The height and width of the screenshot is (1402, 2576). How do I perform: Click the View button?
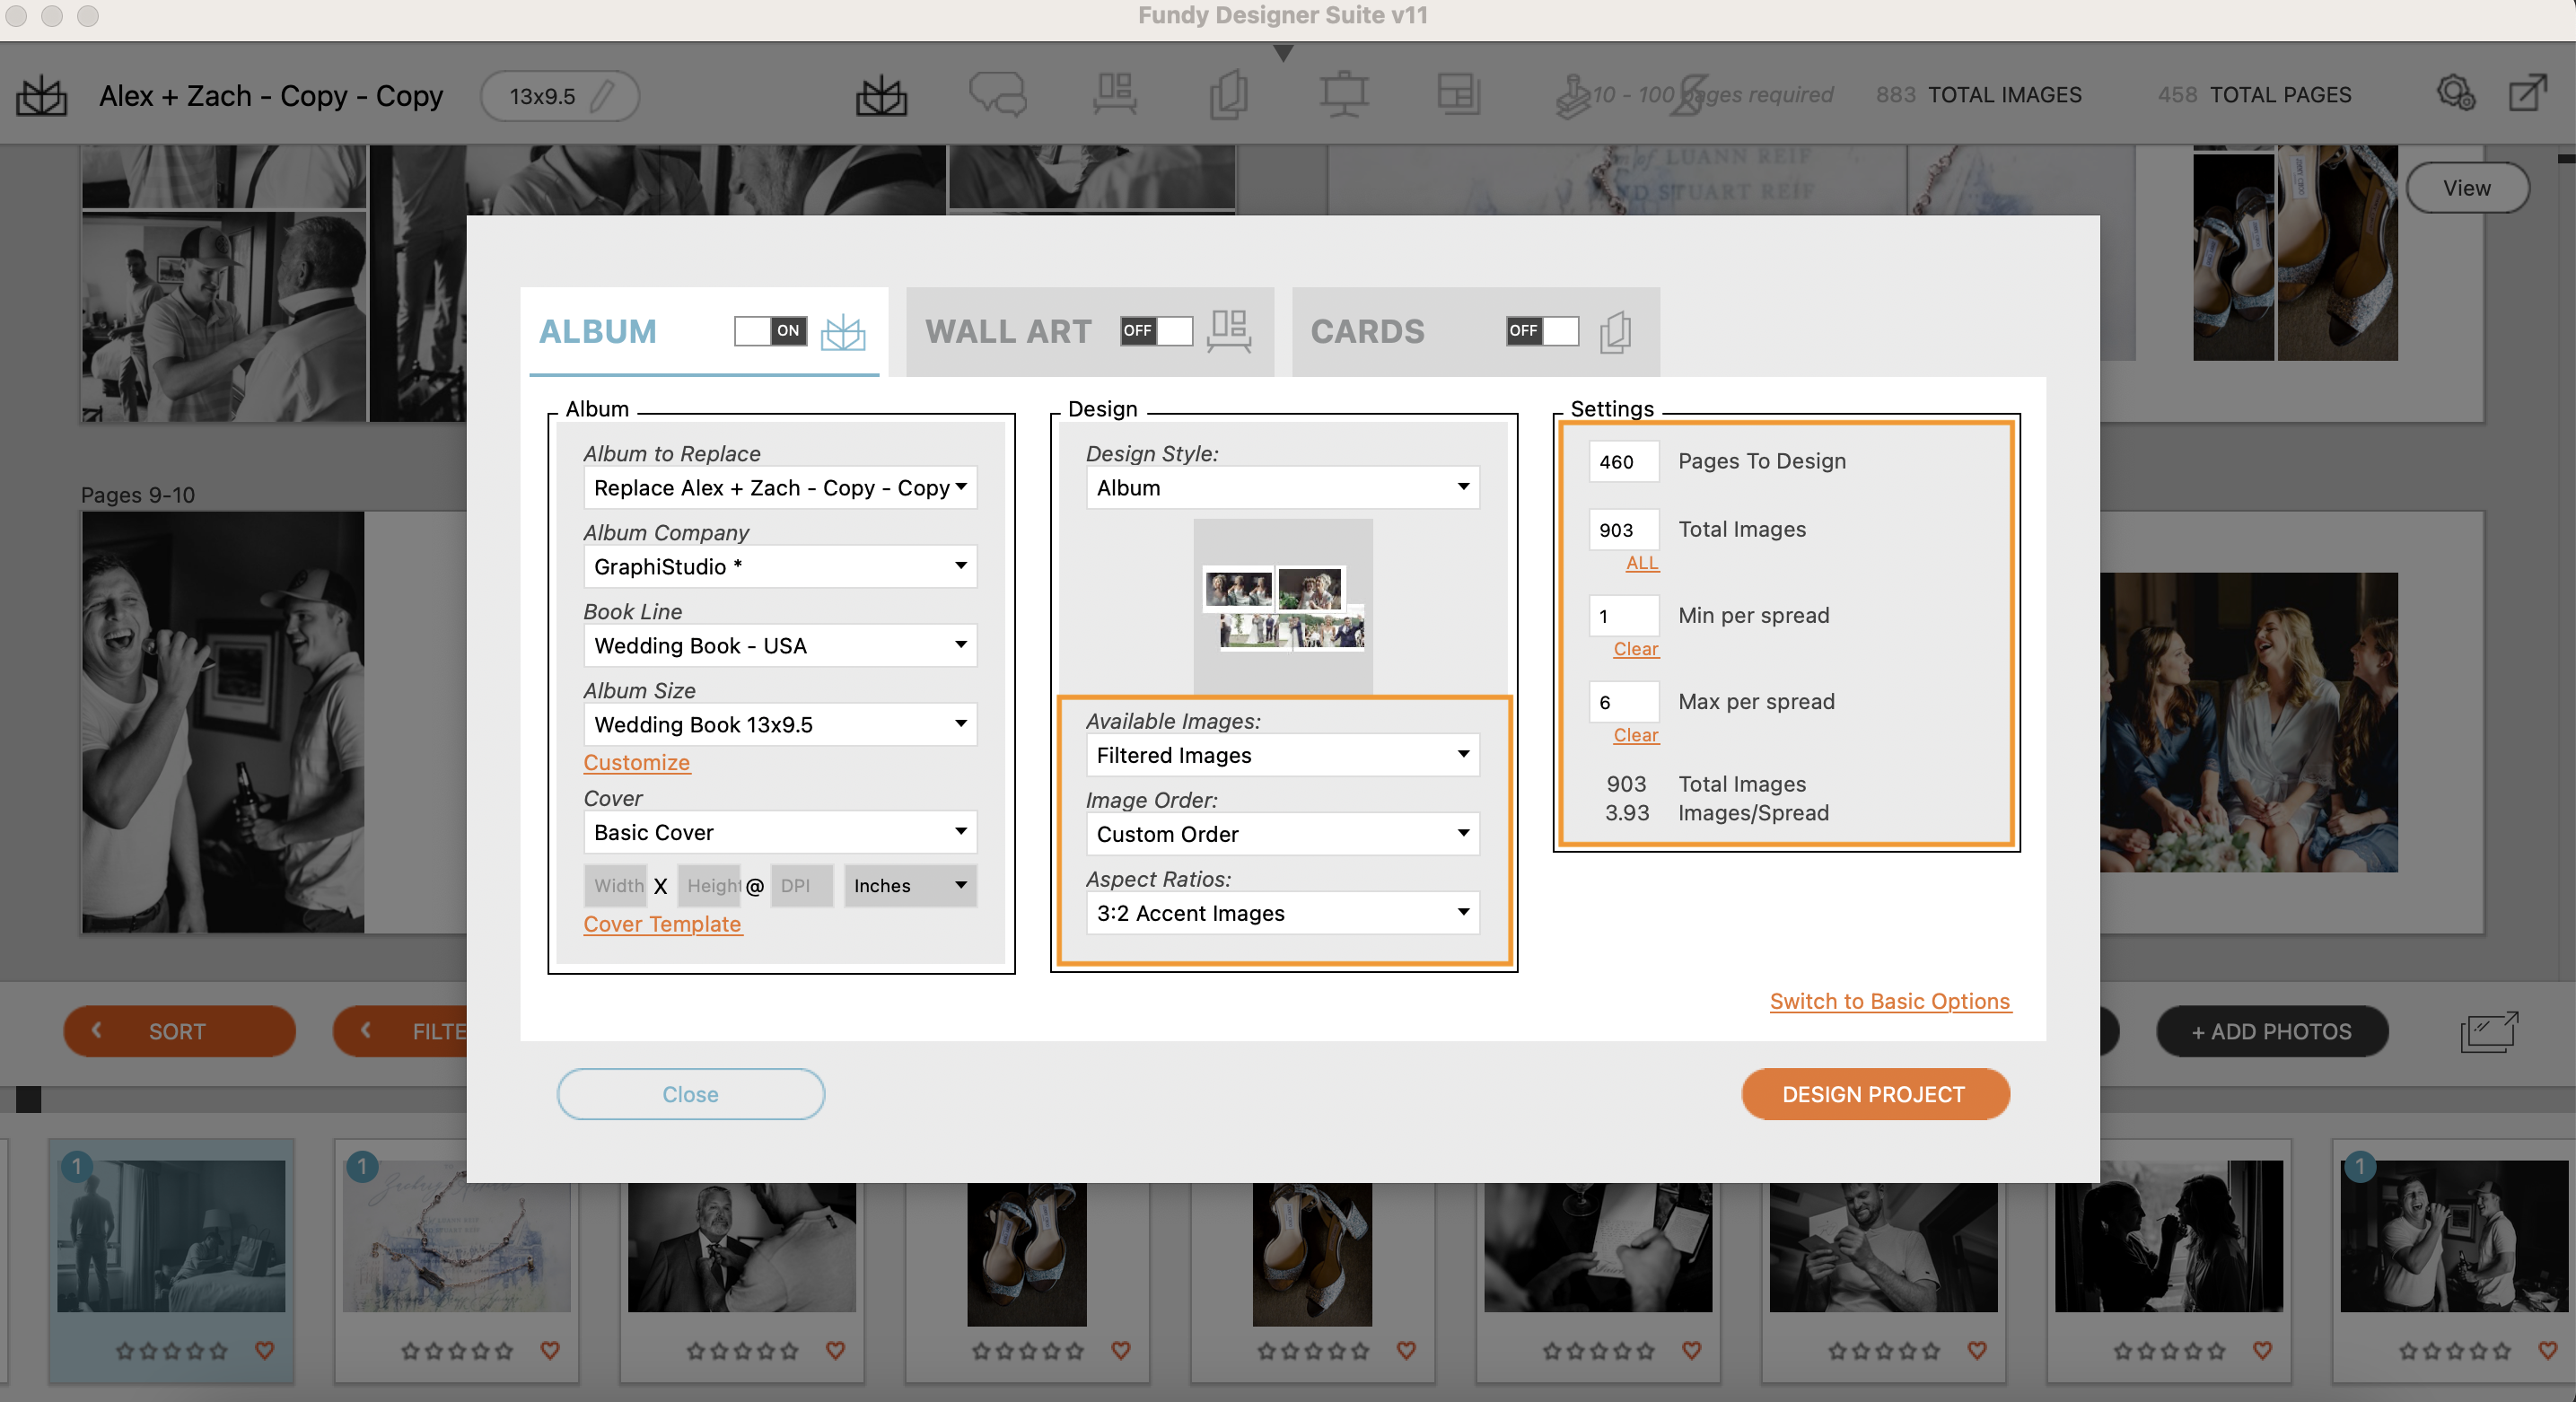tap(2467, 188)
